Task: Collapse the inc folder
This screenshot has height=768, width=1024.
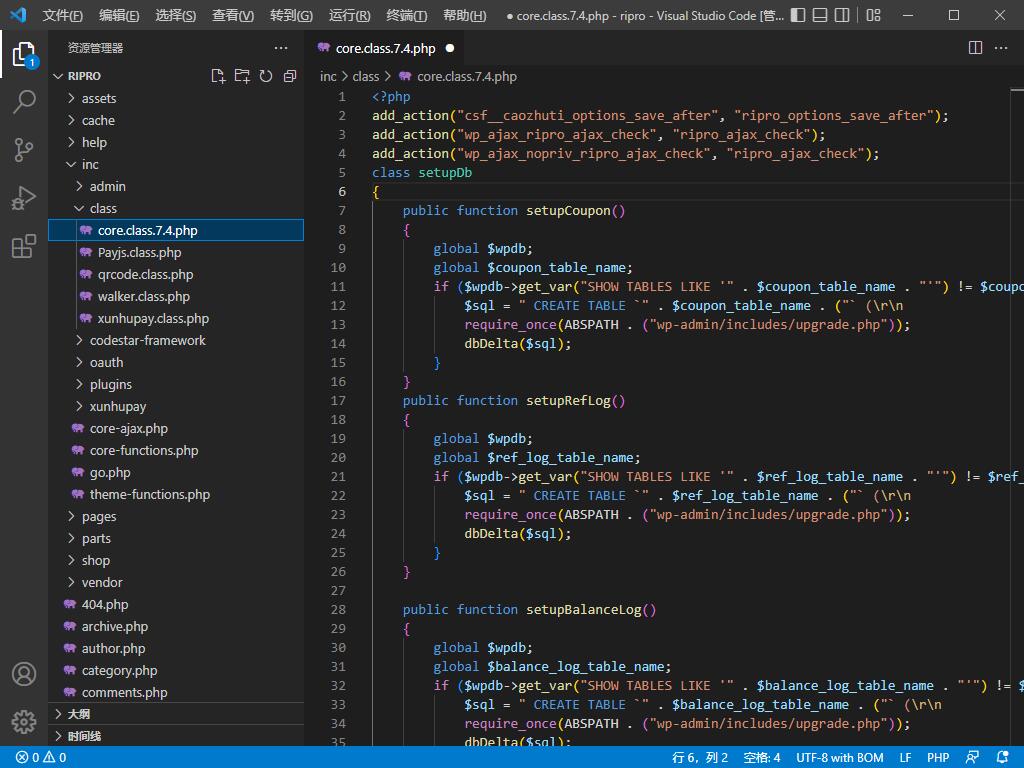Action: pyautogui.click(x=90, y=164)
